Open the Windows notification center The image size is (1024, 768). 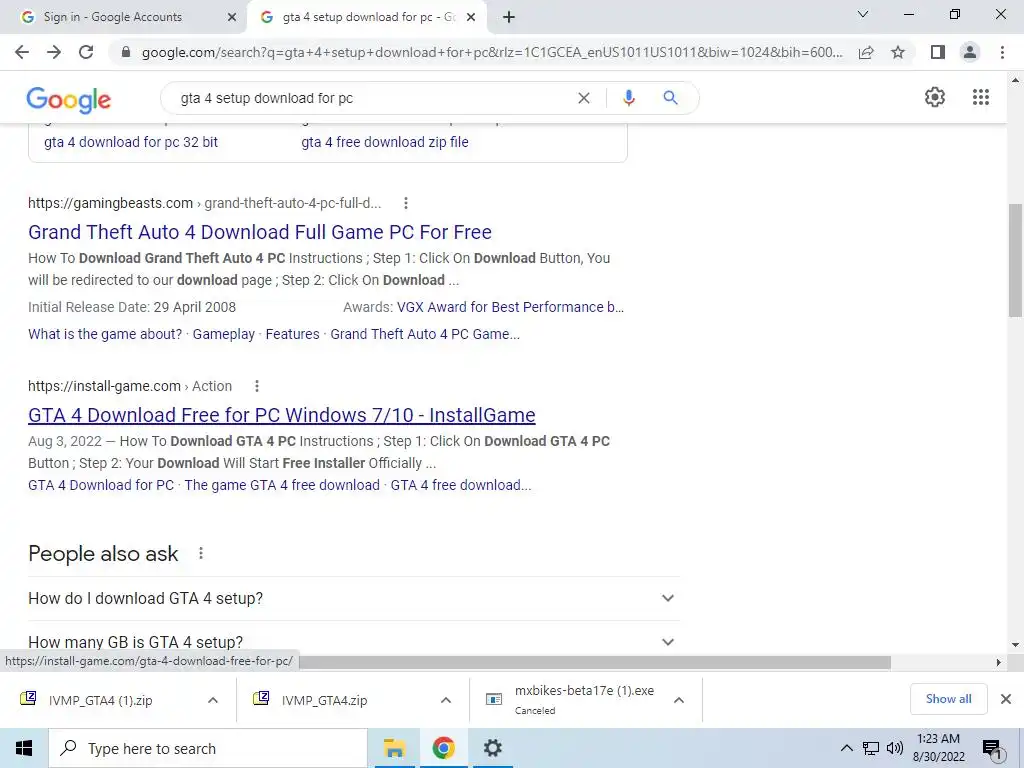coord(992,749)
